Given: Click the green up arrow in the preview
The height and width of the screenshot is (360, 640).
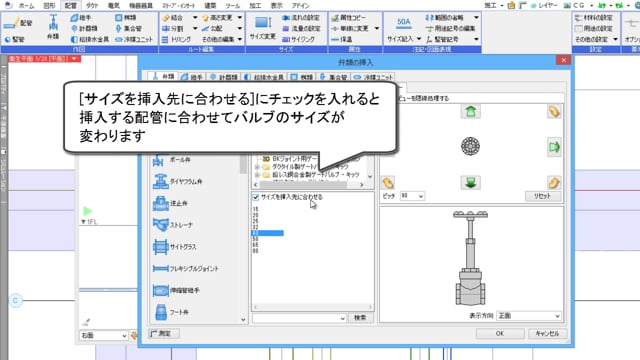Looking at the screenshot, I should pyautogui.click(x=470, y=111).
